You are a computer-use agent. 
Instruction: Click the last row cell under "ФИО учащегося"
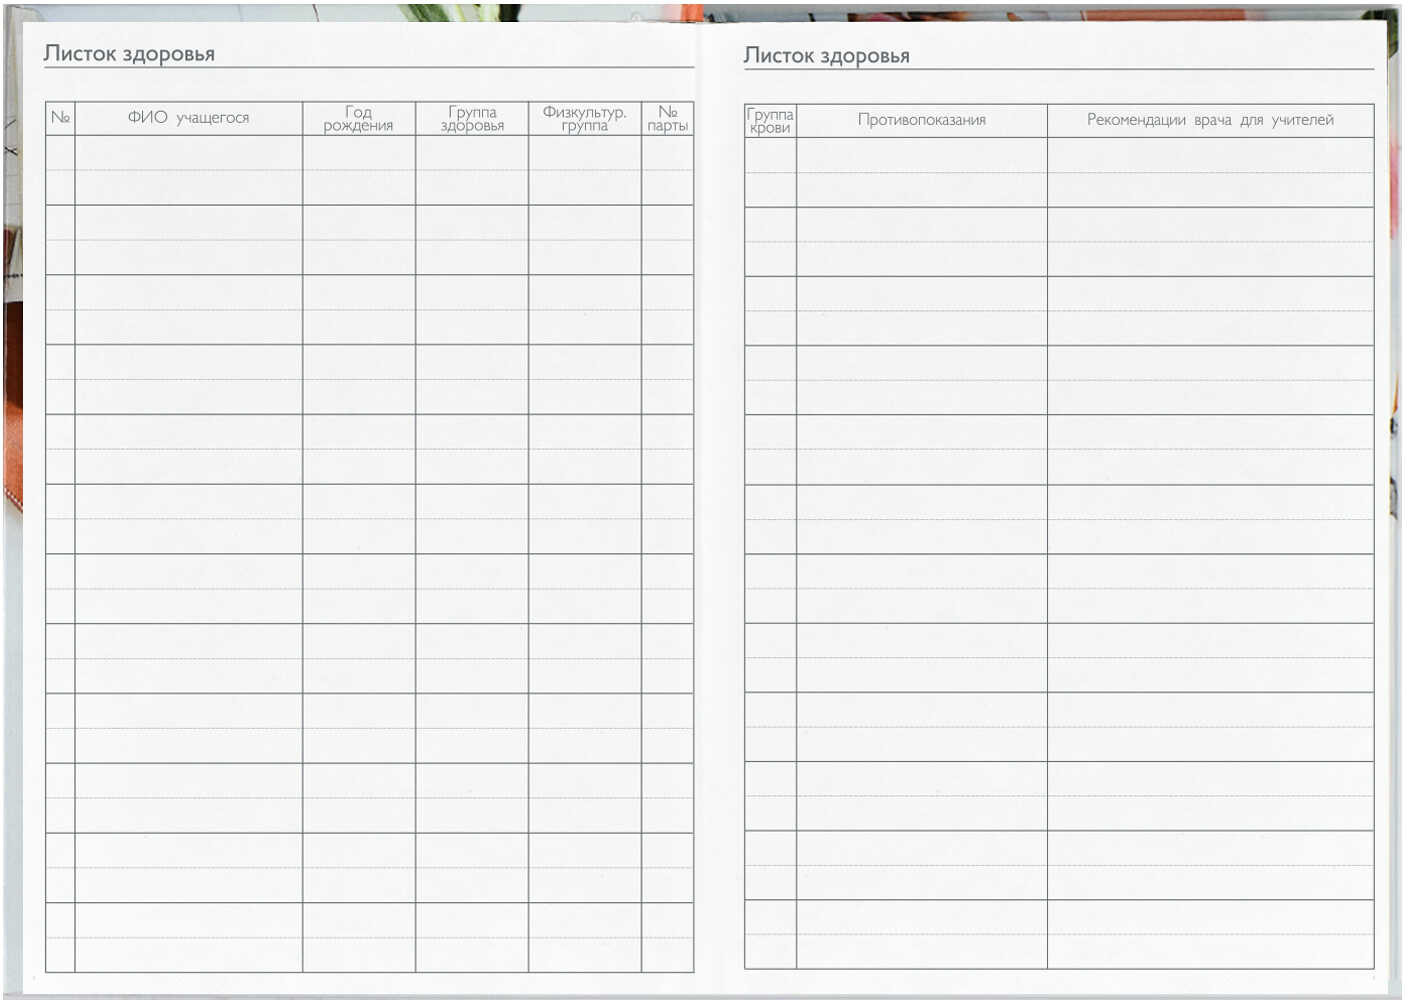pos(188,937)
